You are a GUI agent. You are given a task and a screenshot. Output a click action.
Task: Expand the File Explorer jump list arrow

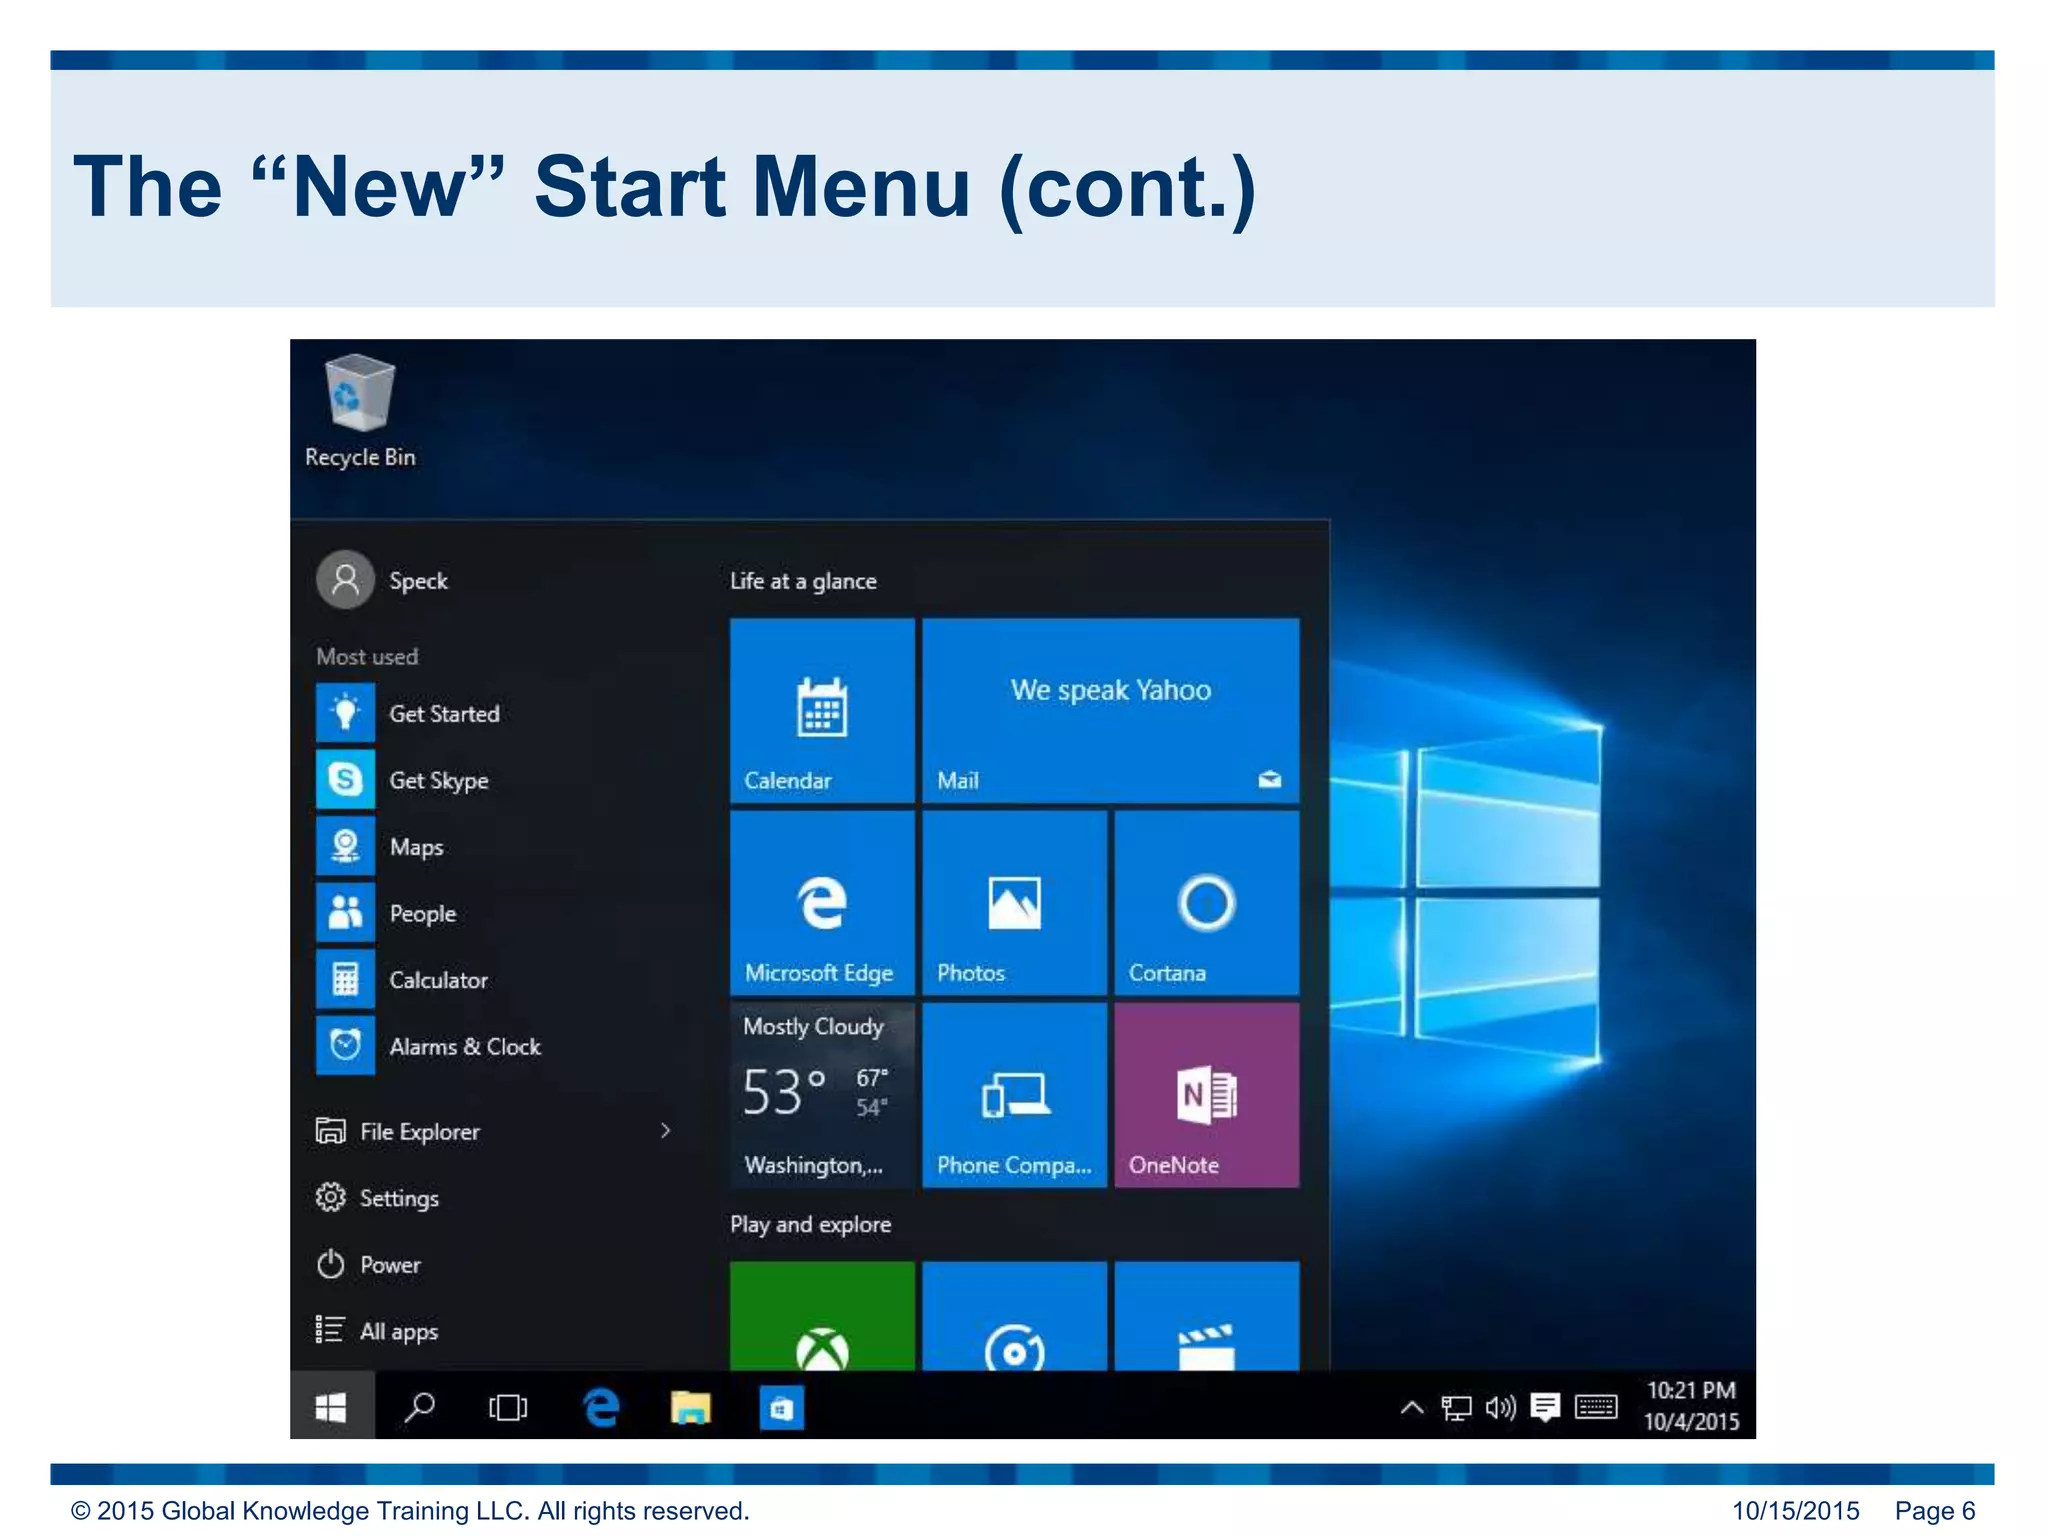pyautogui.click(x=666, y=1131)
